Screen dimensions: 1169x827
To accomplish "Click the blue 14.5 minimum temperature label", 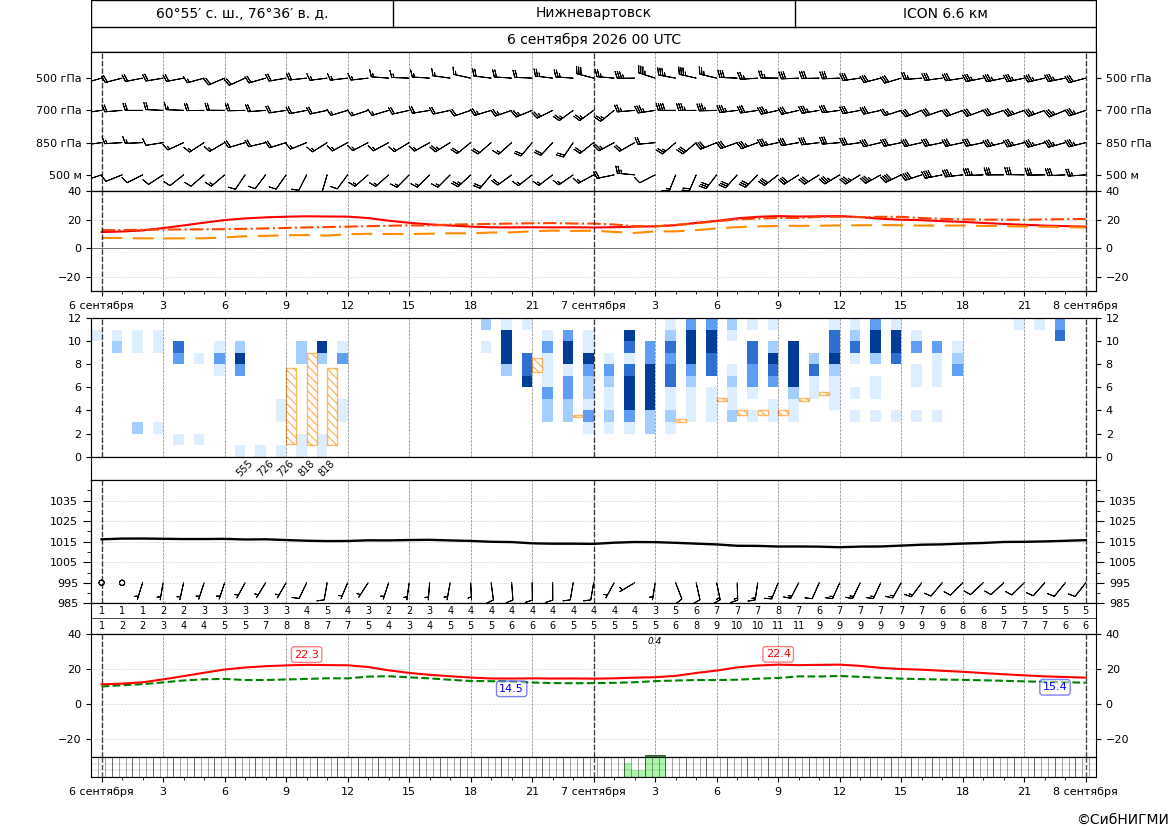I will pyautogui.click(x=511, y=688).
